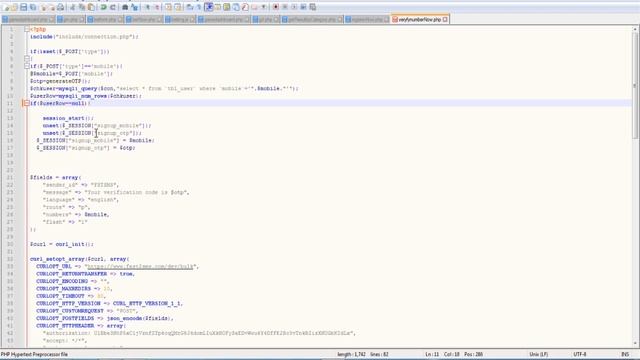
Task: Click the Ln : 11 status entry
Action: (x=432, y=354)
